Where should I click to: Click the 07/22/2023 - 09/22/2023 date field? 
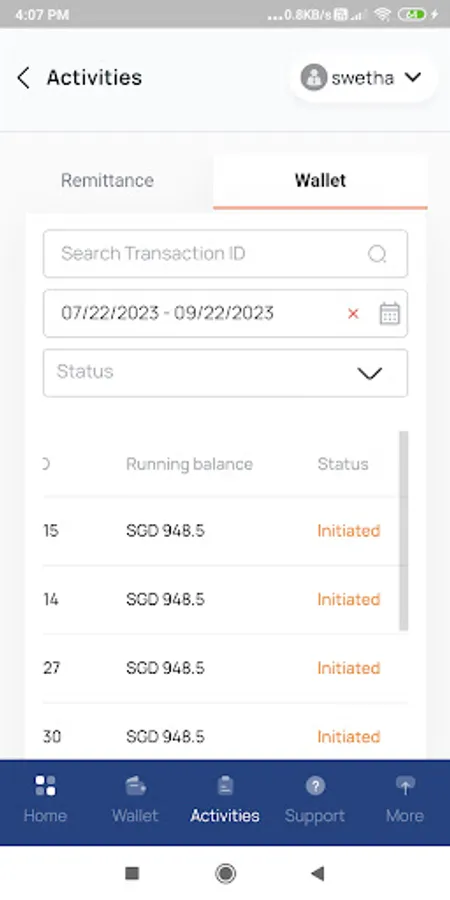pyautogui.click(x=225, y=313)
